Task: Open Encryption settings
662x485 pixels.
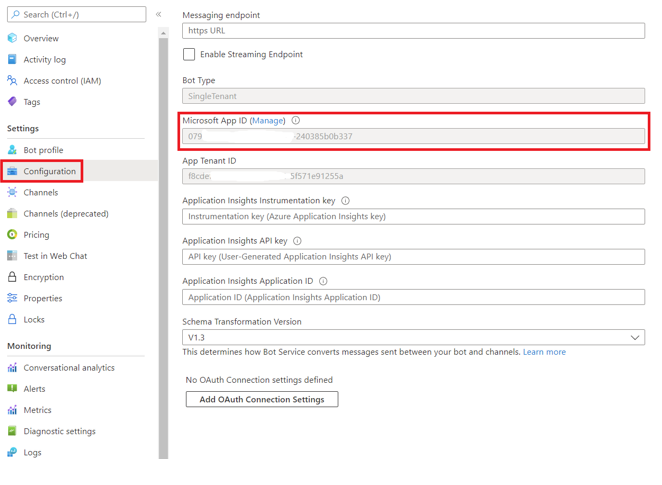Action: [43, 277]
